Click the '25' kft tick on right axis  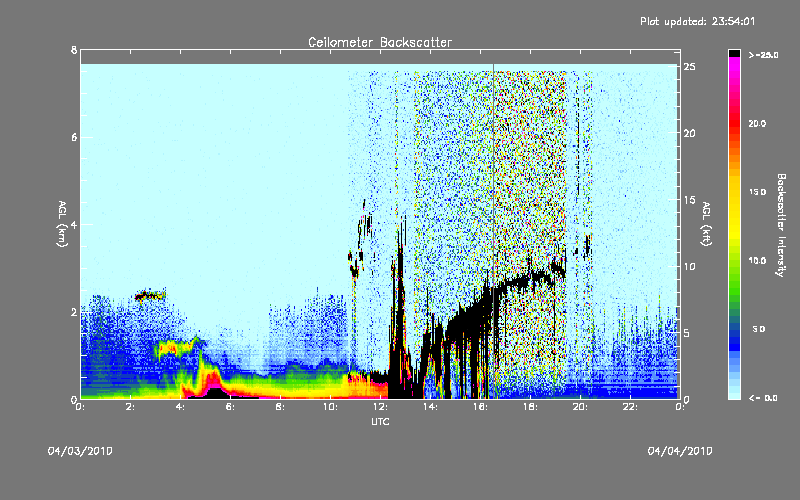pos(689,67)
